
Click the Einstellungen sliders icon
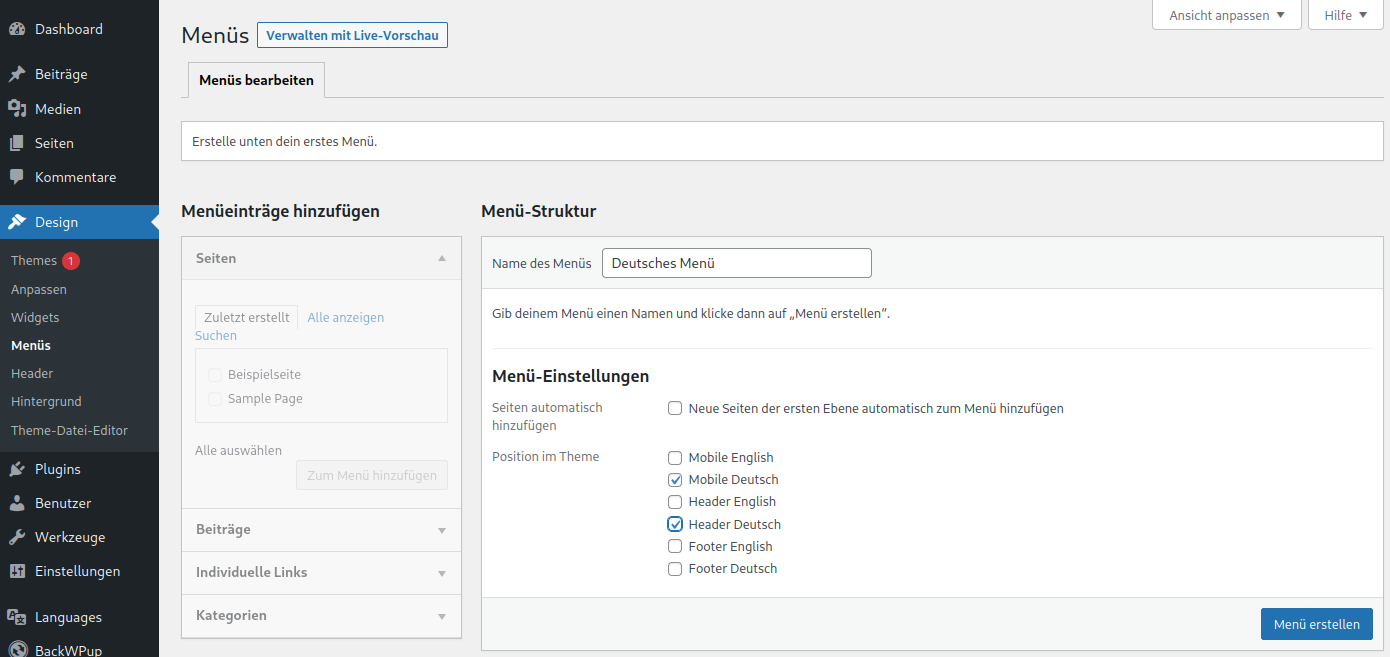click(17, 571)
